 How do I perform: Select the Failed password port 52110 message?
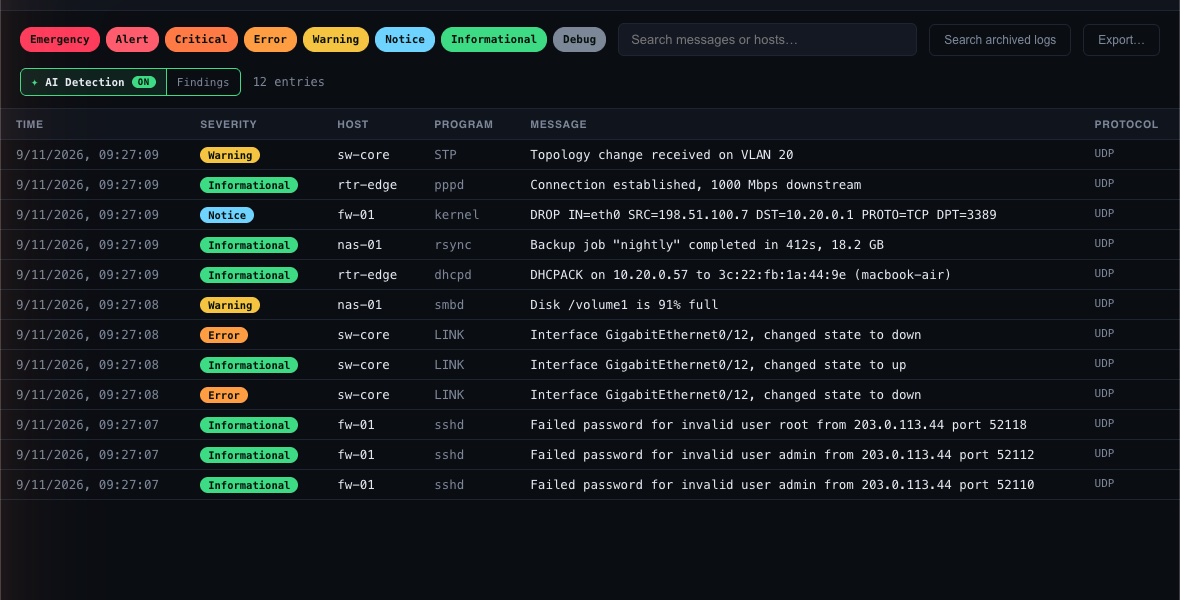point(782,485)
